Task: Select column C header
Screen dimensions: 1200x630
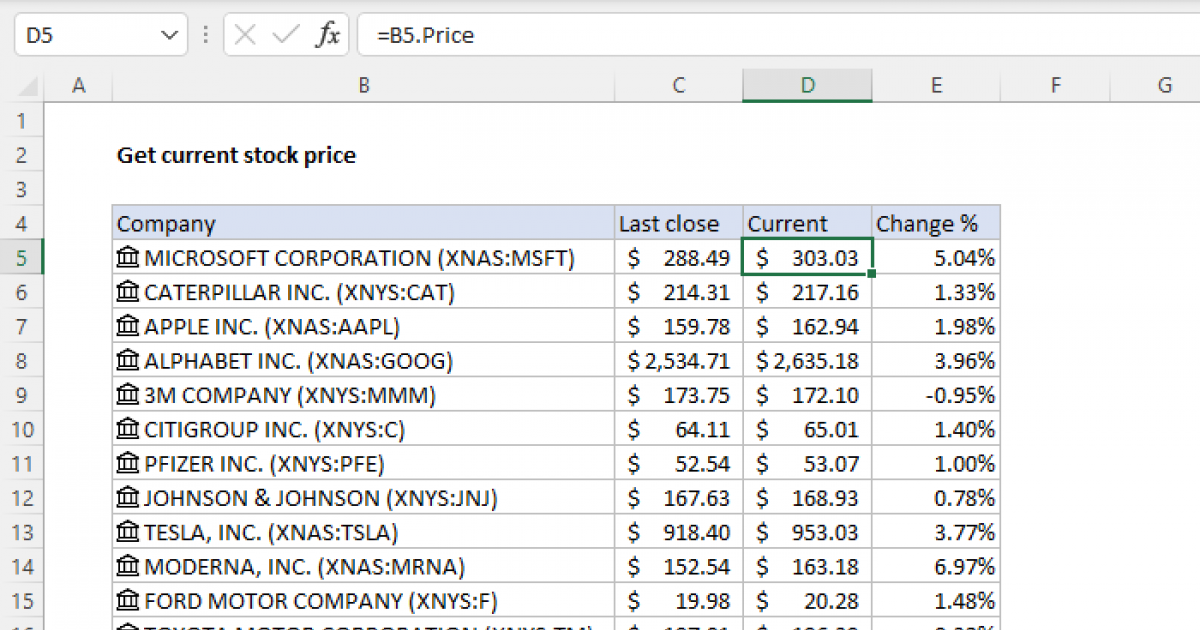Action: click(x=678, y=86)
